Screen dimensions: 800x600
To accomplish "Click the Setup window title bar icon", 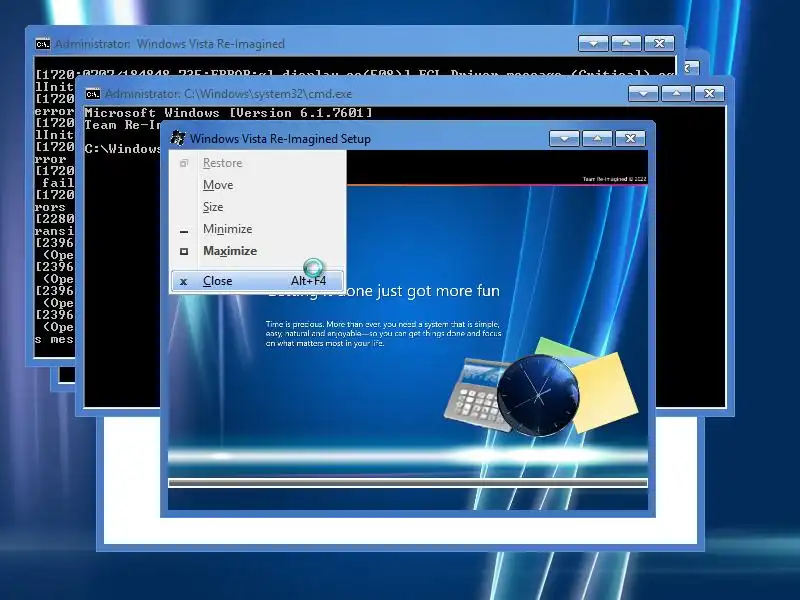I will [x=178, y=138].
